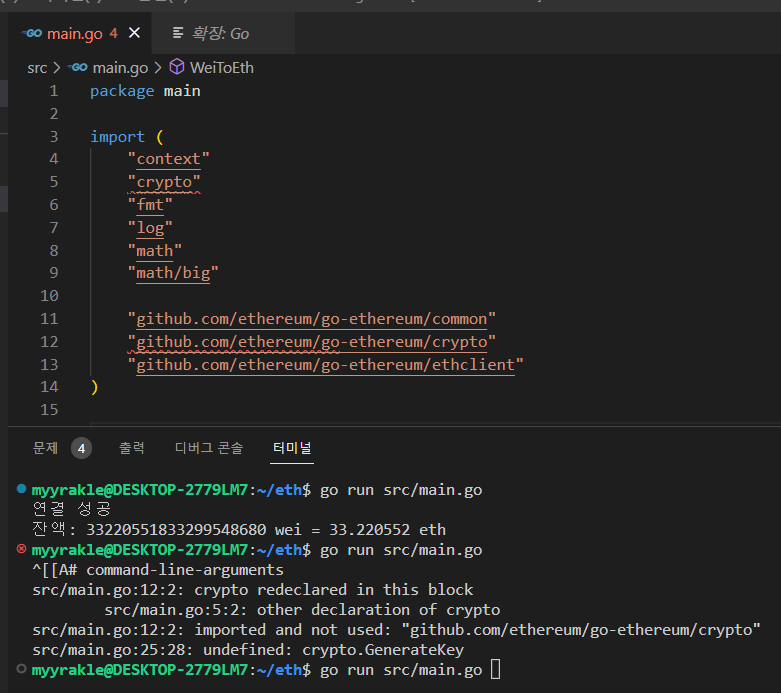
Task: Close the main.go editor tab
Action: click(x=134, y=33)
